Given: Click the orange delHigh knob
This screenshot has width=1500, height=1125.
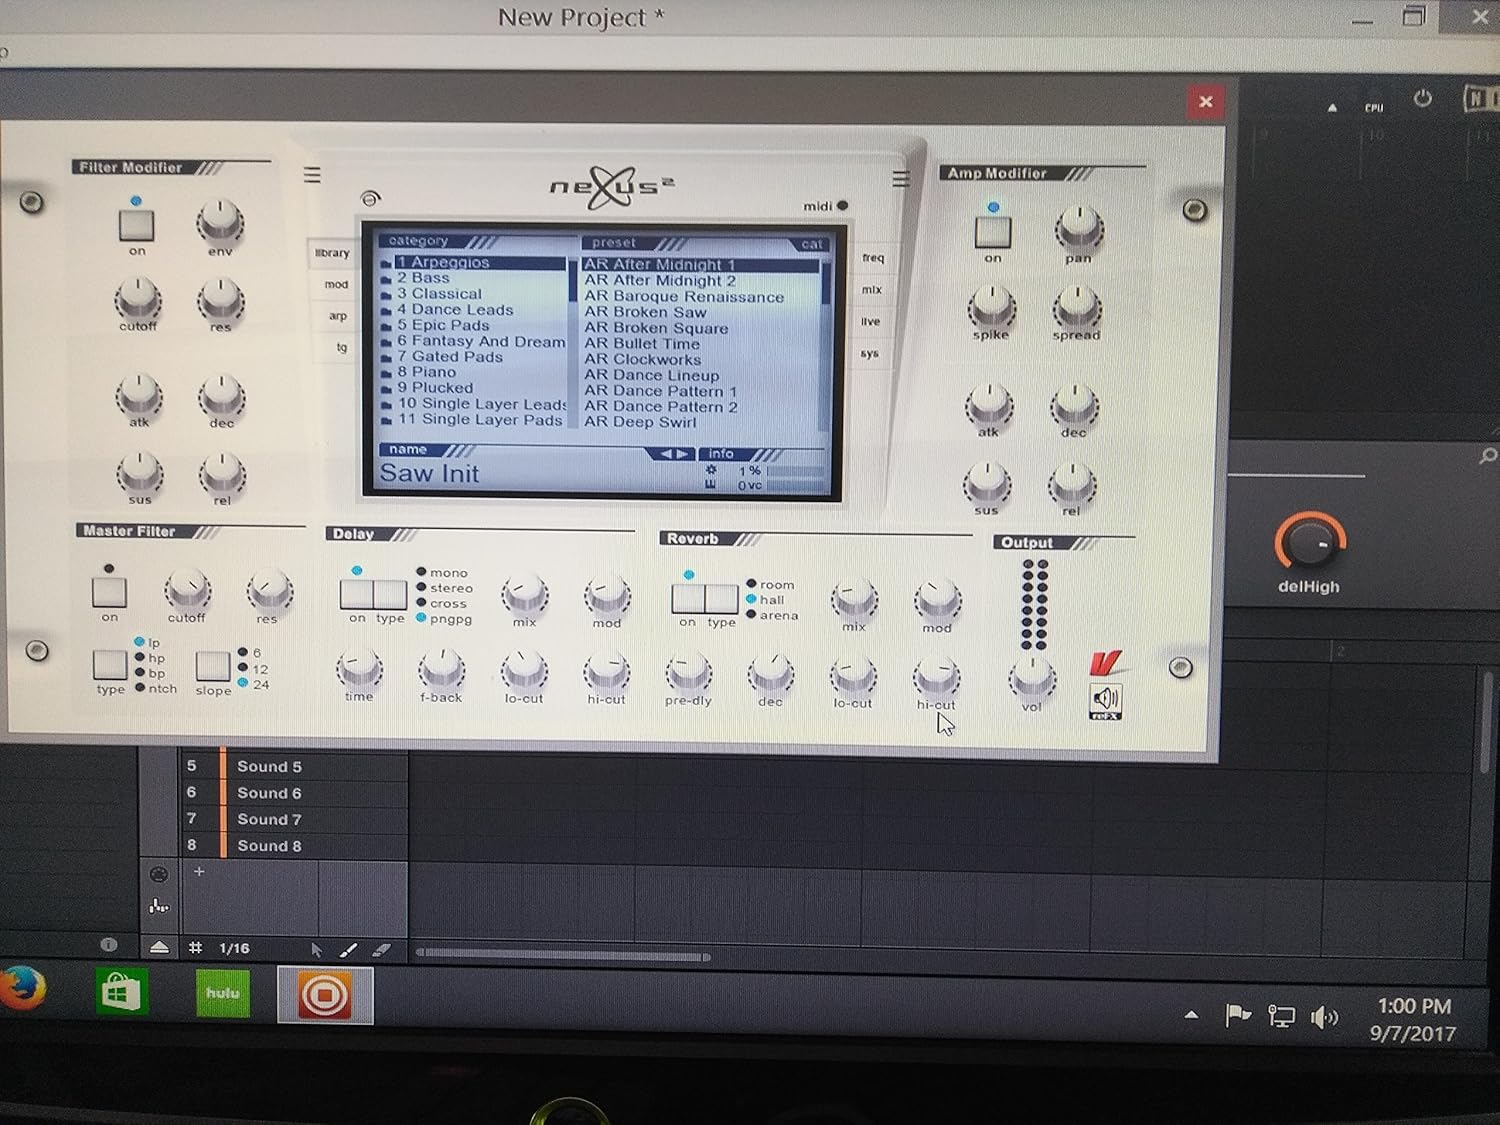Looking at the screenshot, I should (x=1310, y=544).
